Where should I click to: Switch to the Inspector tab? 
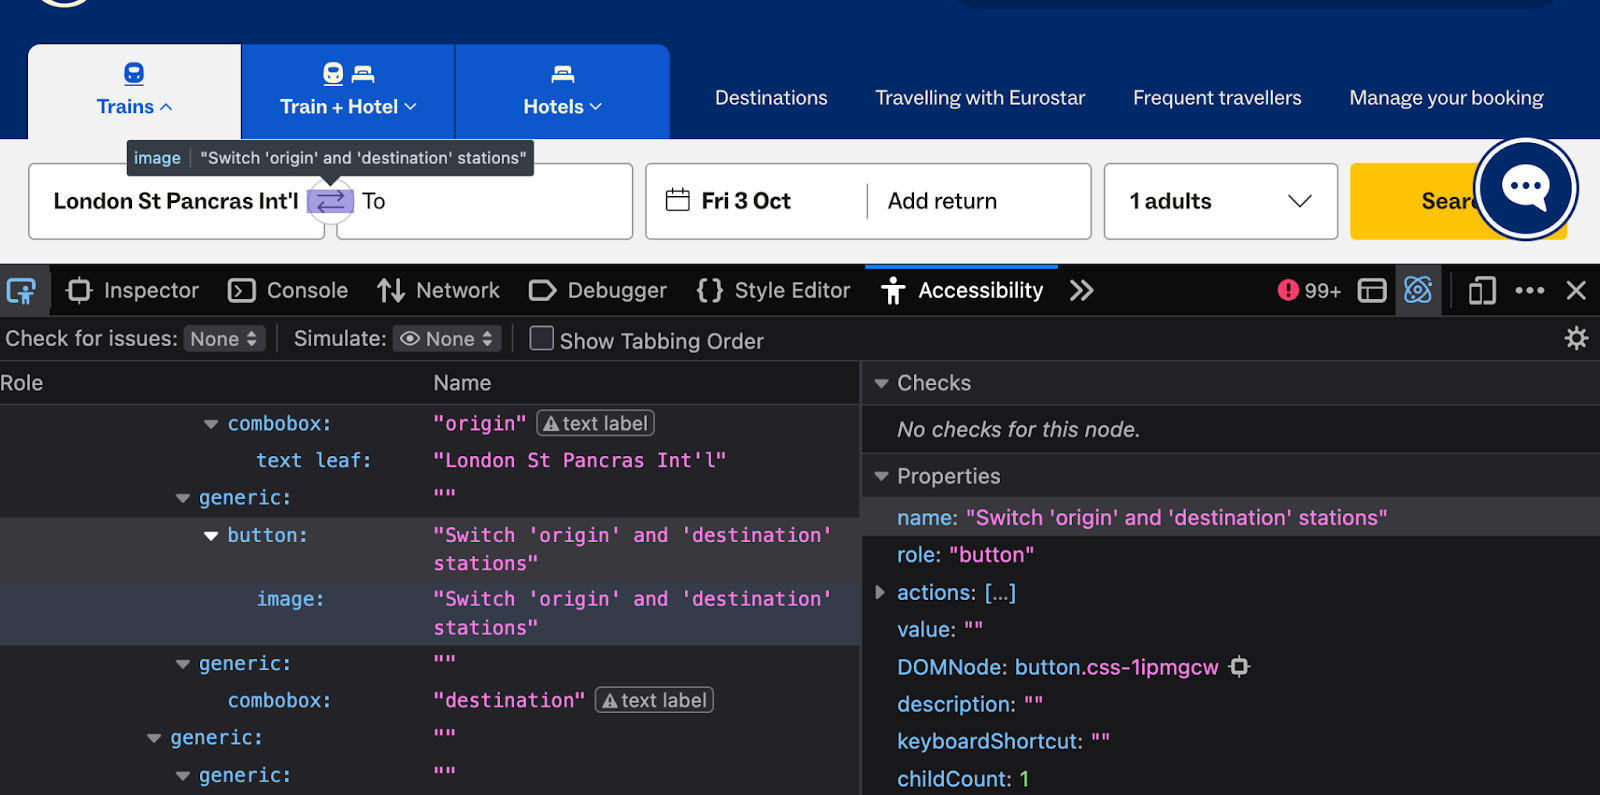[133, 291]
